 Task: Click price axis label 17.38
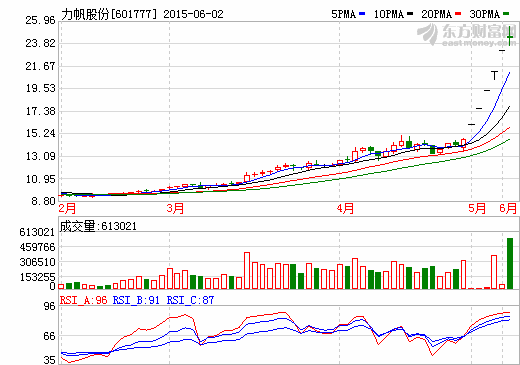click(x=40, y=111)
